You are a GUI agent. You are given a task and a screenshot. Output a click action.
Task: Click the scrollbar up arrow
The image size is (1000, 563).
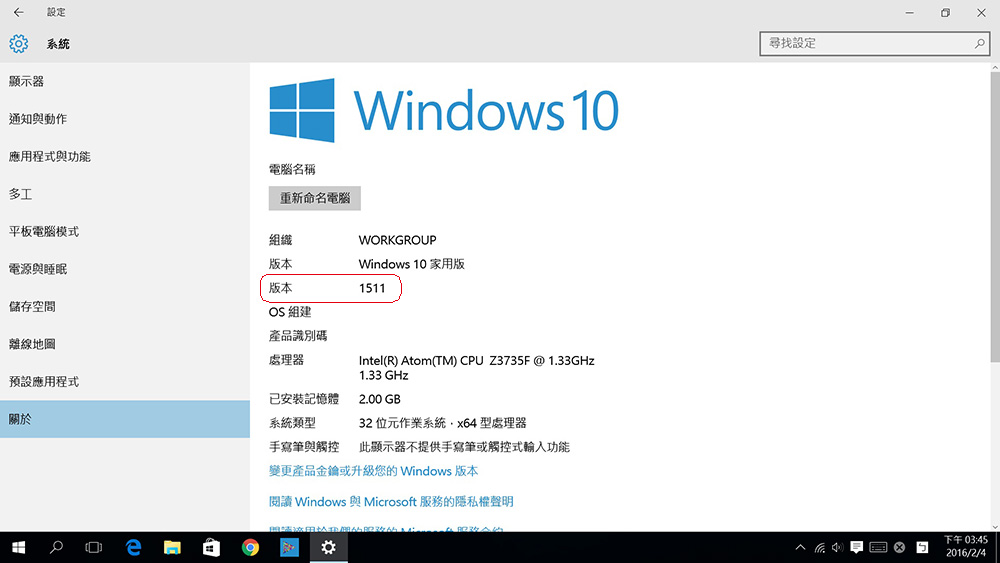click(x=995, y=67)
